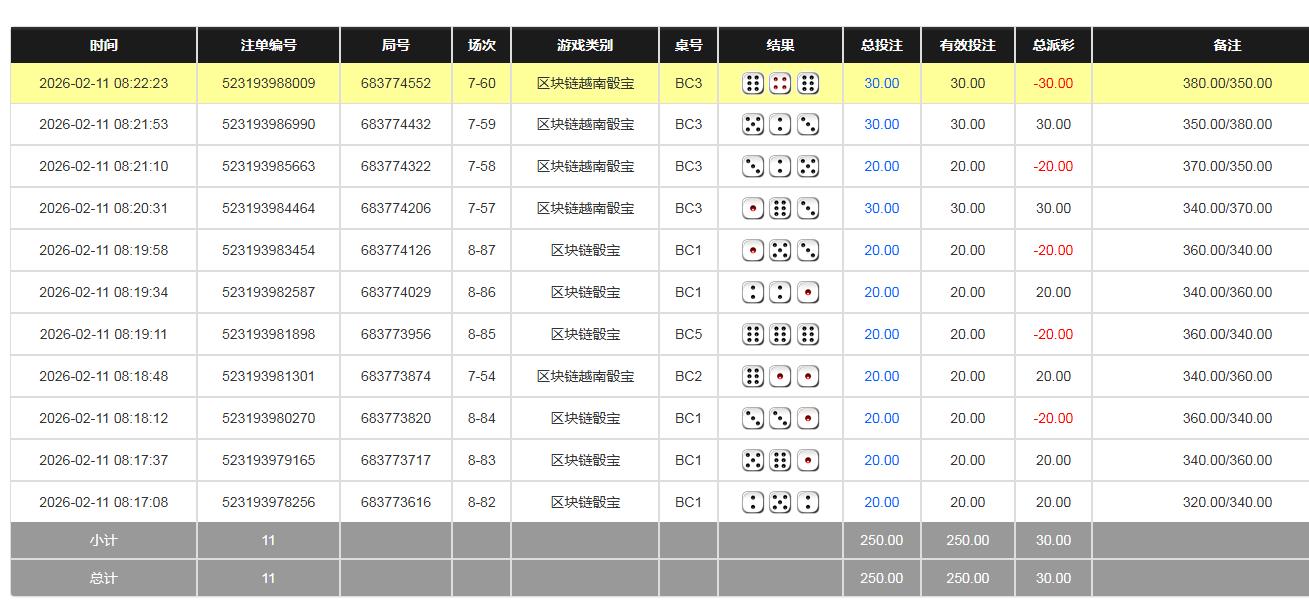
Task: Click the red -30.00 payout value
Action: [x=1053, y=83]
